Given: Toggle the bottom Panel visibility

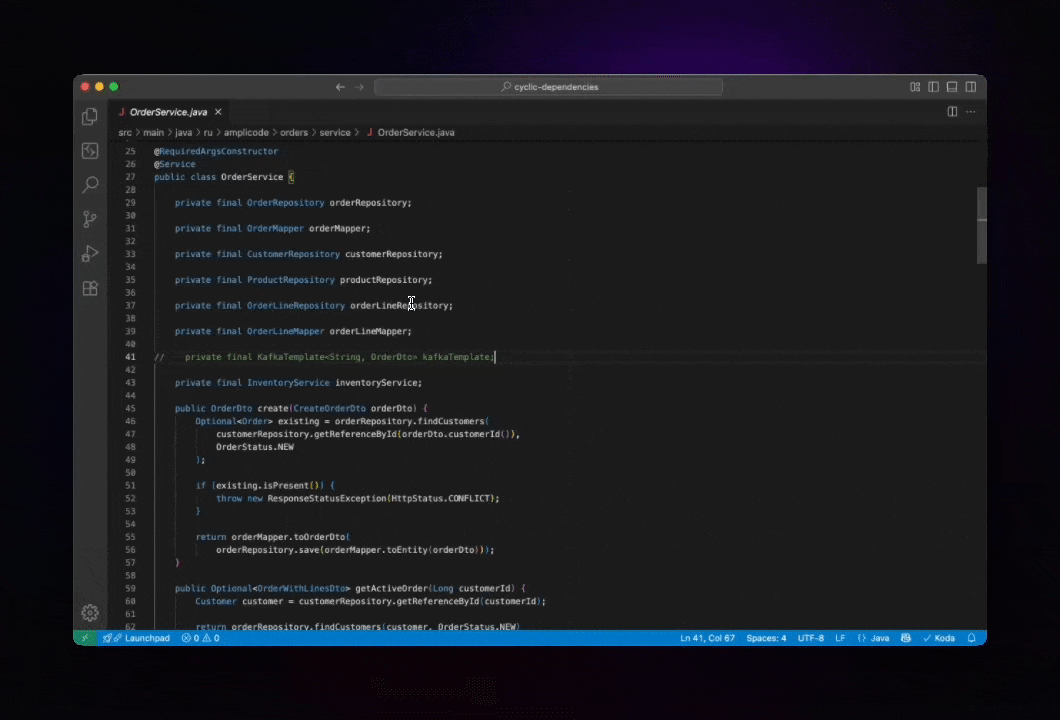Looking at the screenshot, I should pos(952,87).
